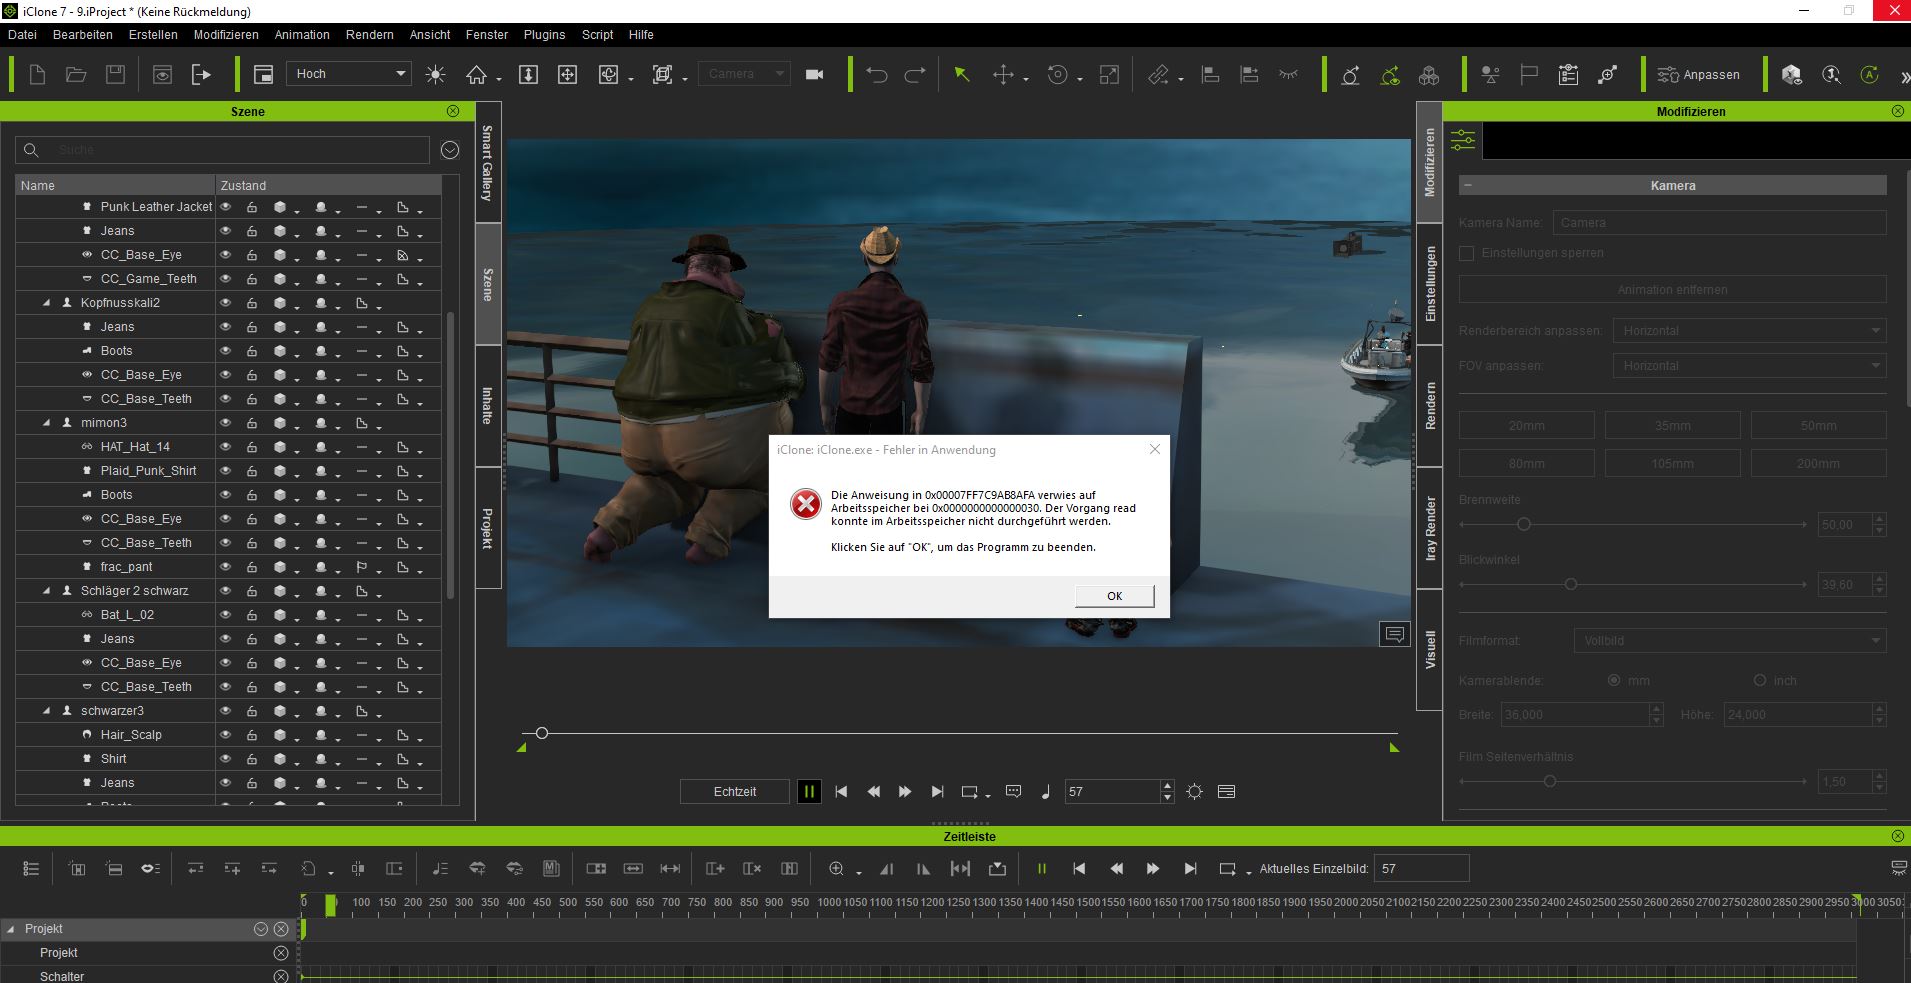Click the timeline track list icon

(31, 869)
